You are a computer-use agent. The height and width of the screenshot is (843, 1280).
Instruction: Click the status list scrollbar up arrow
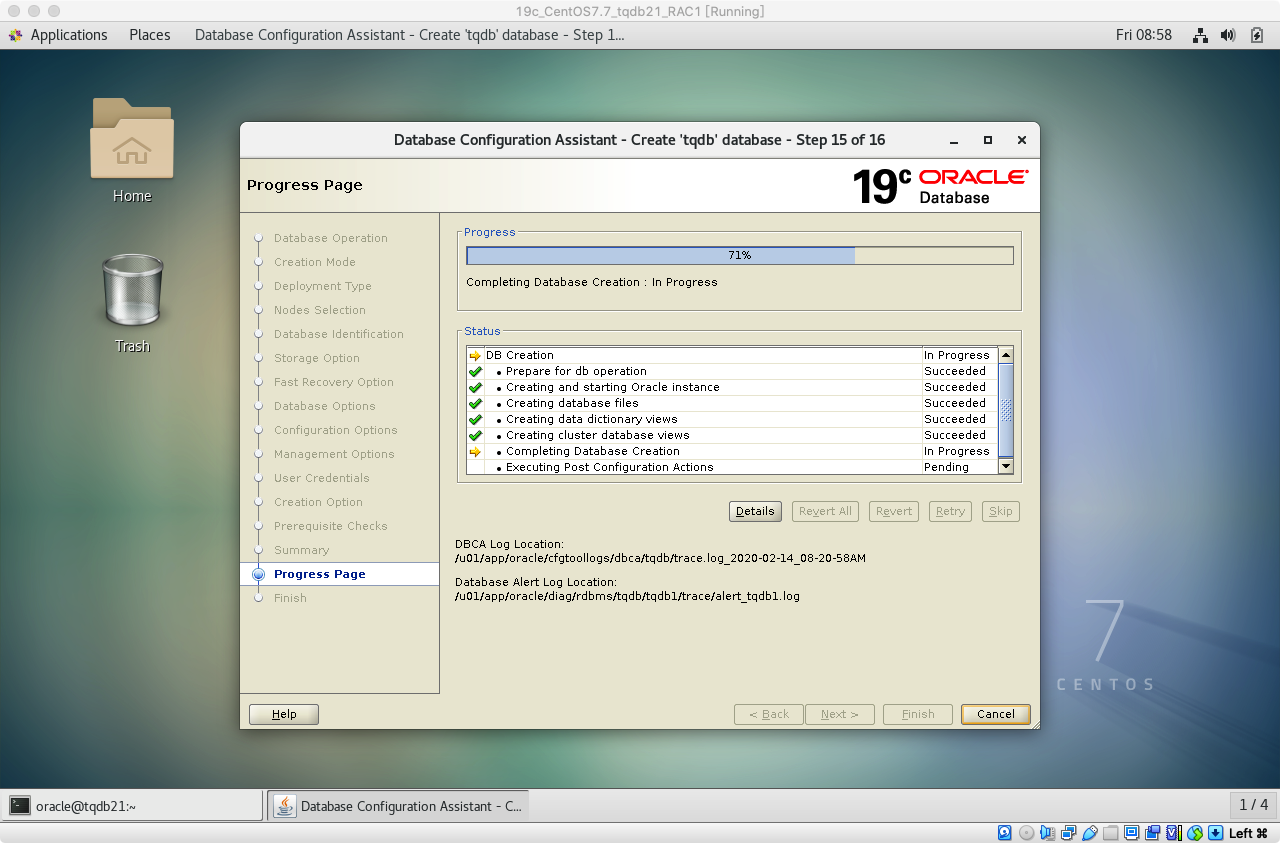coord(1006,355)
